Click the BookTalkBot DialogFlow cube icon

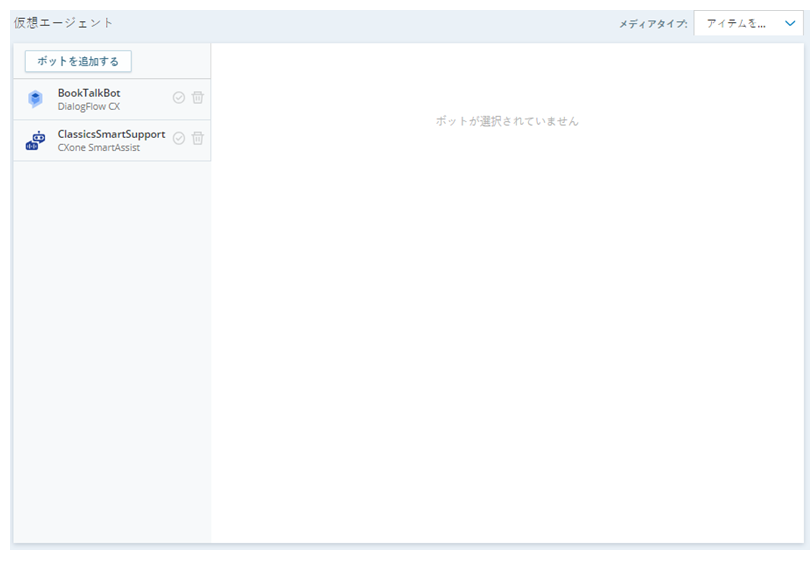coord(35,98)
